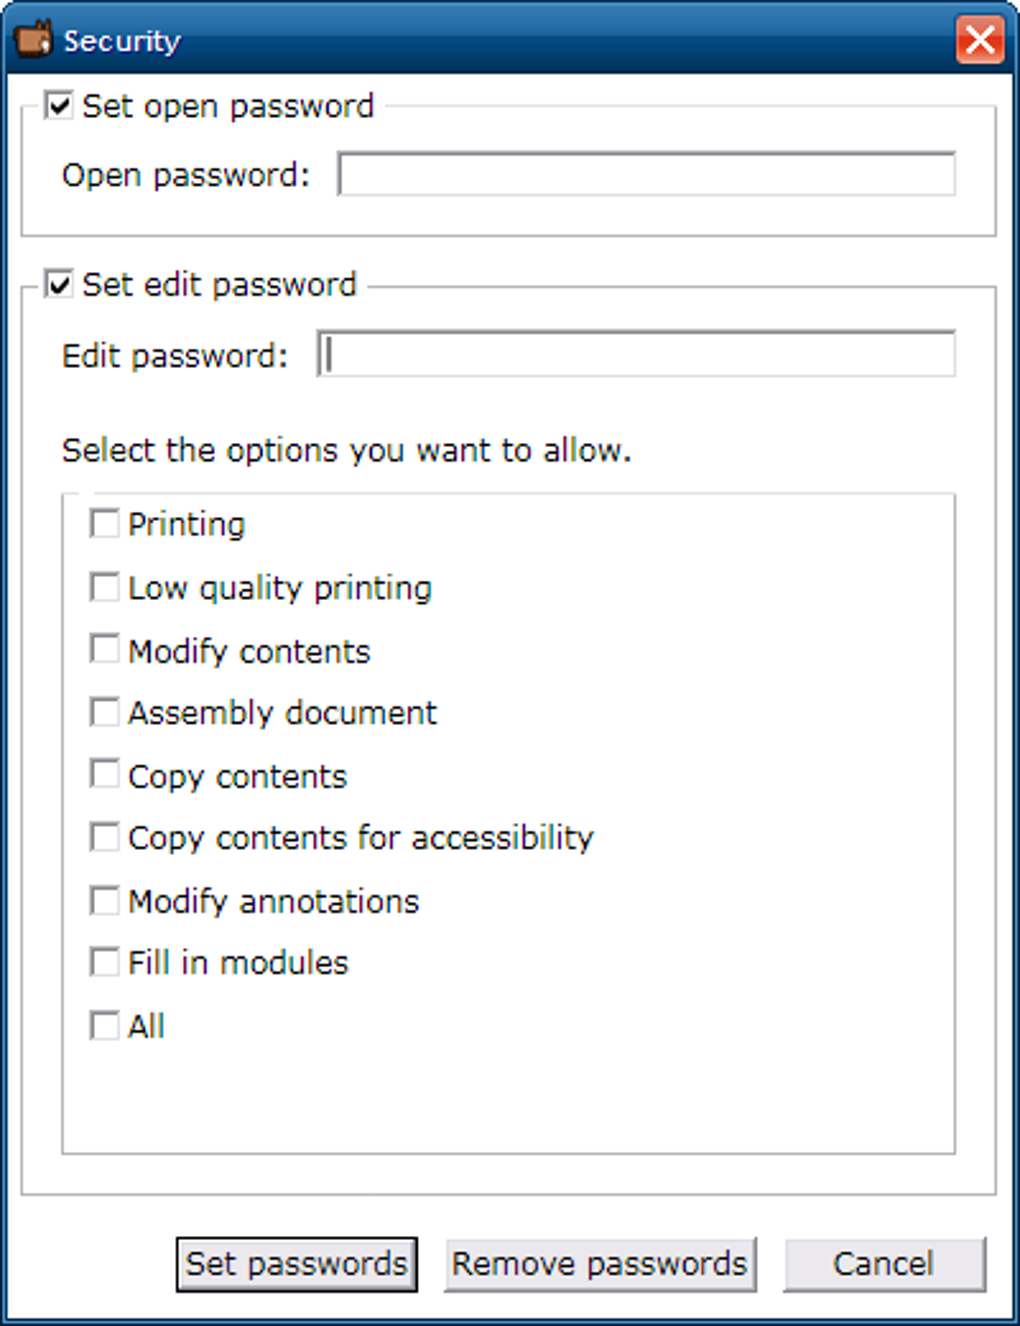Select the All permissions checkbox
The height and width of the screenshot is (1326, 1020).
(x=104, y=1025)
